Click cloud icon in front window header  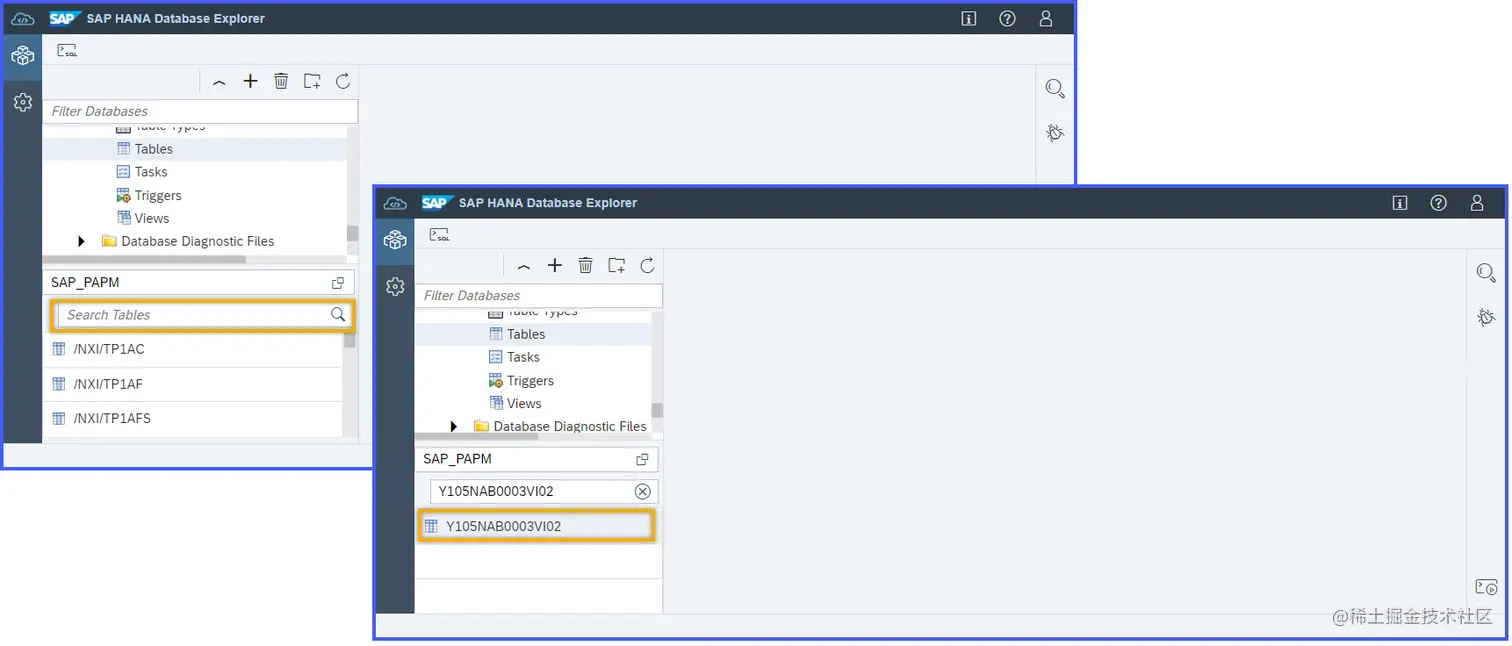(x=395, y=202)
